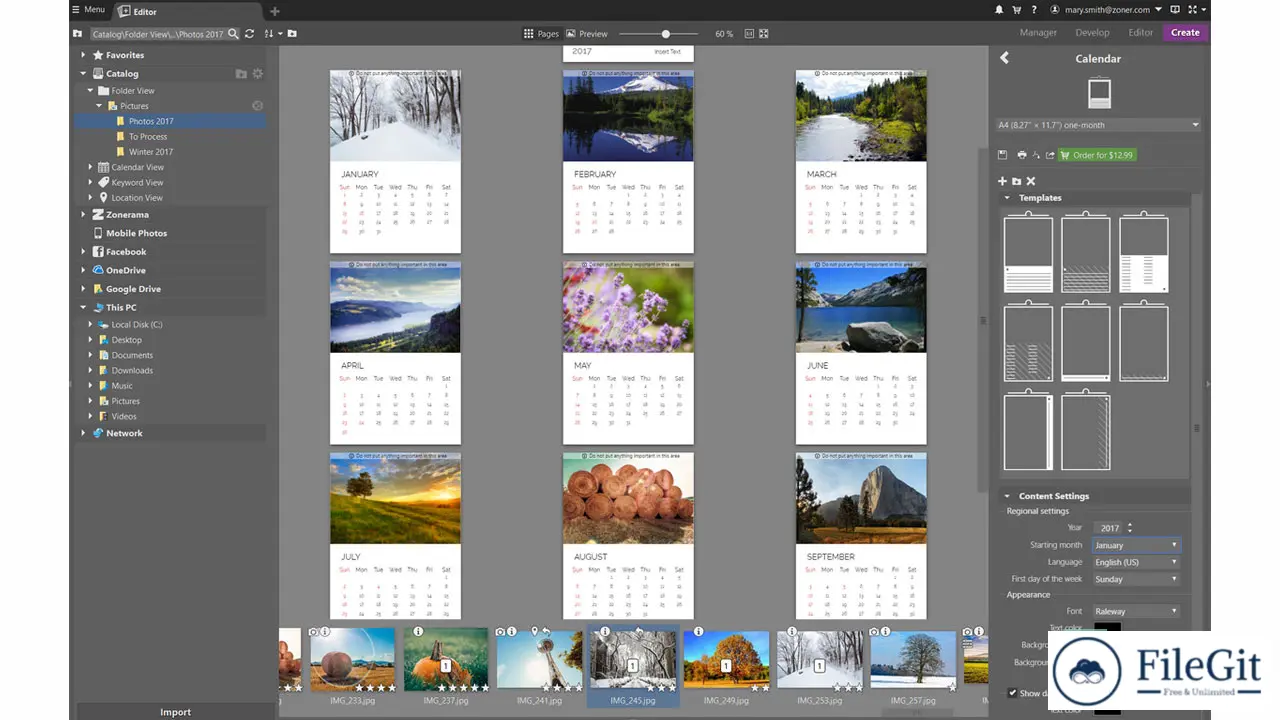Add a page with the plus icon

click(x=1003, y=181)
